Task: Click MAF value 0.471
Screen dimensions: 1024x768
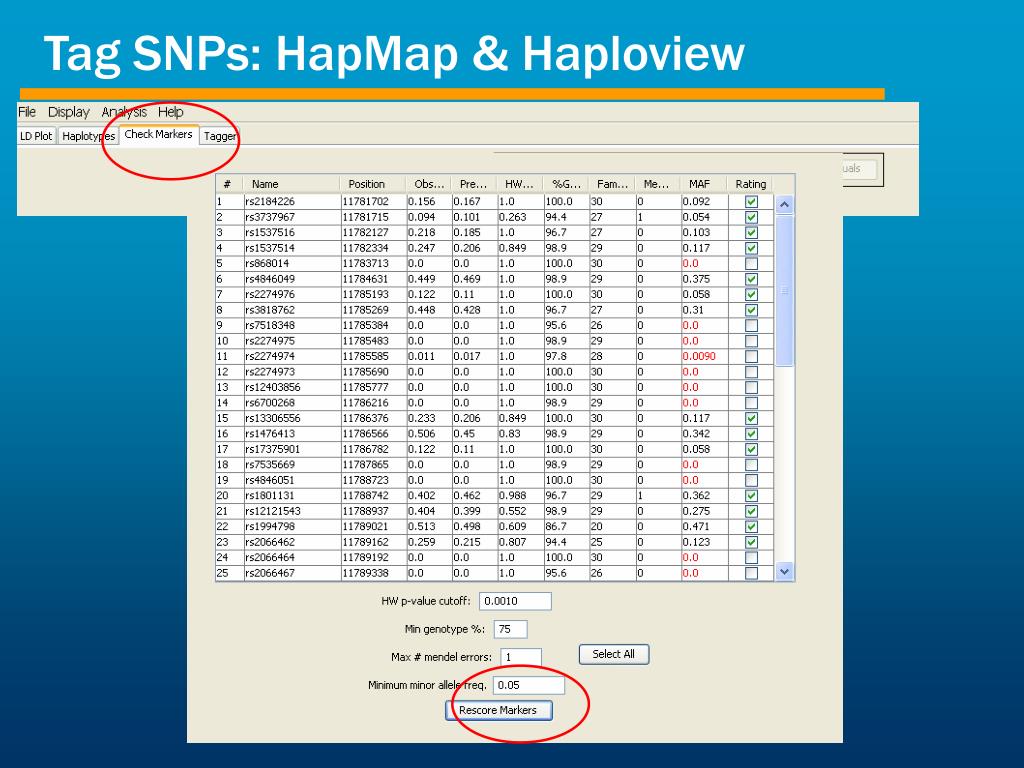Action: 696,526
